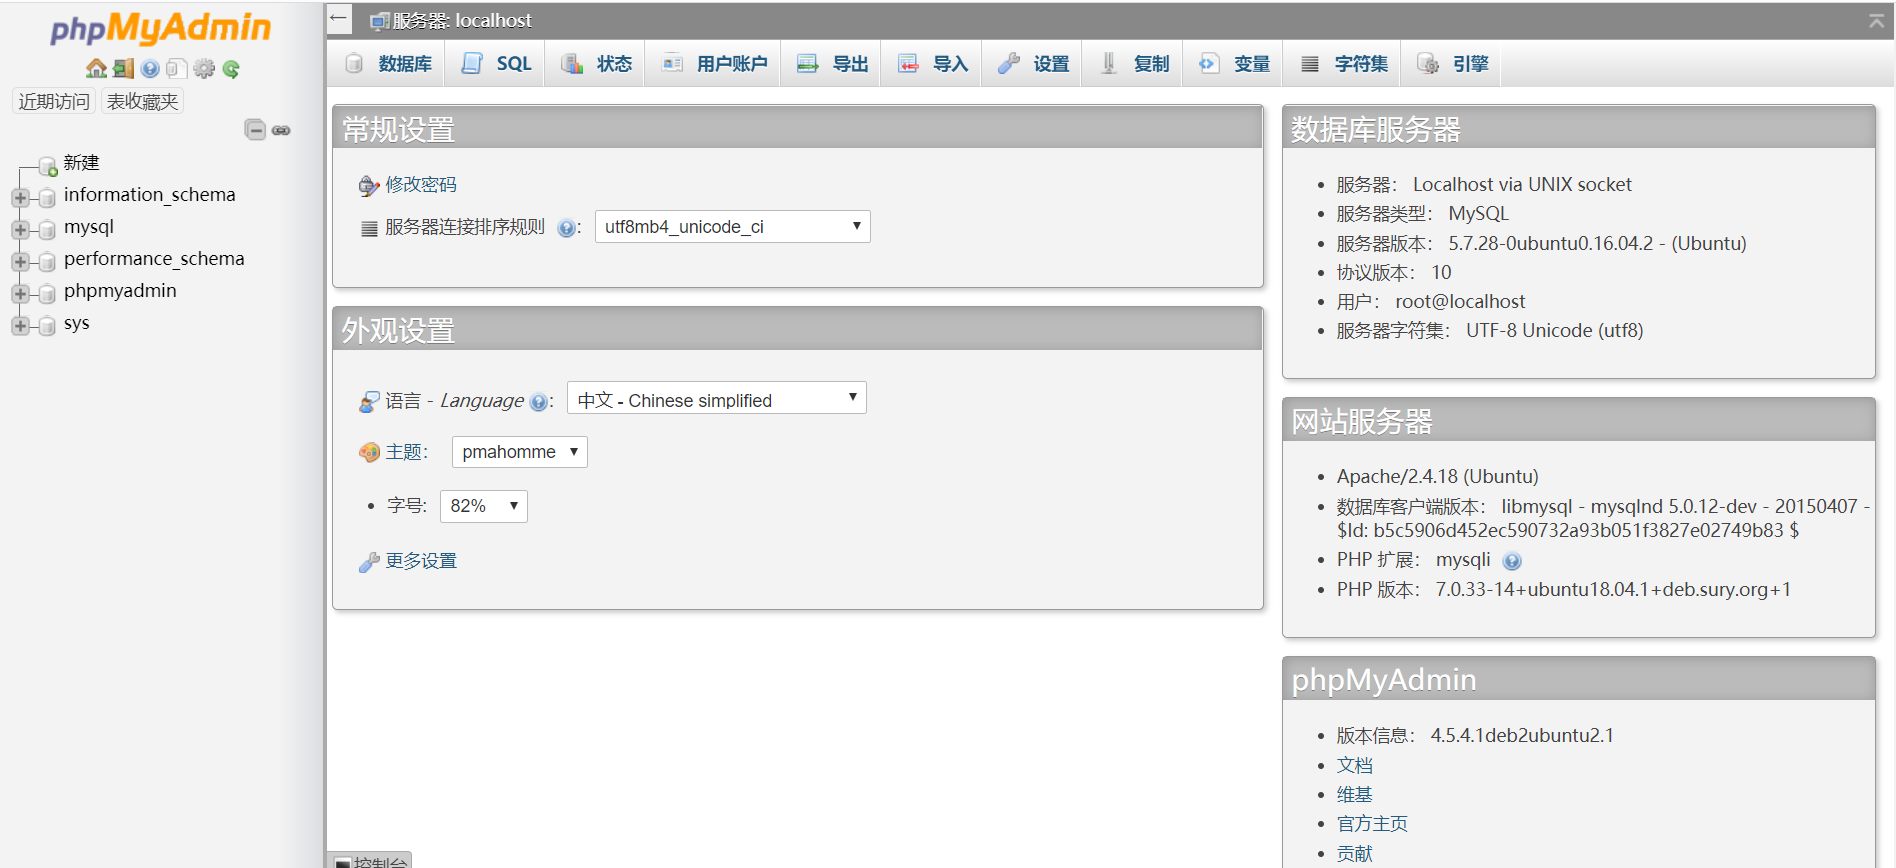Open the 变量 tab
The height and width of the screenshot is (868, 1896).
[x=1234, y=64]
